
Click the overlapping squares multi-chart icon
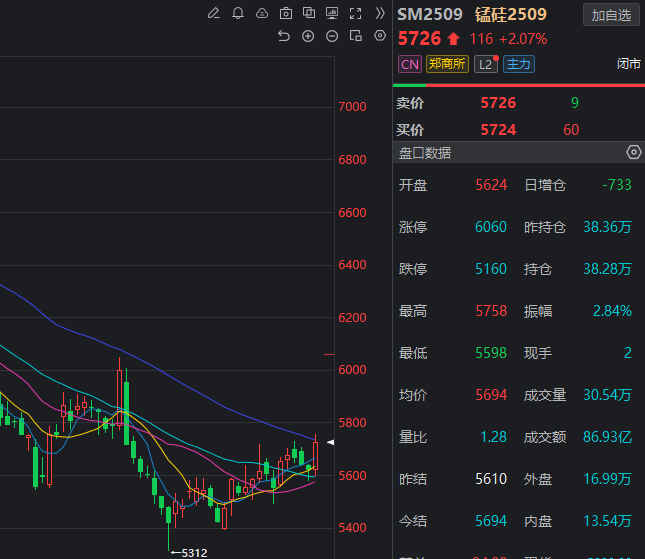click(x=309, y=14)
